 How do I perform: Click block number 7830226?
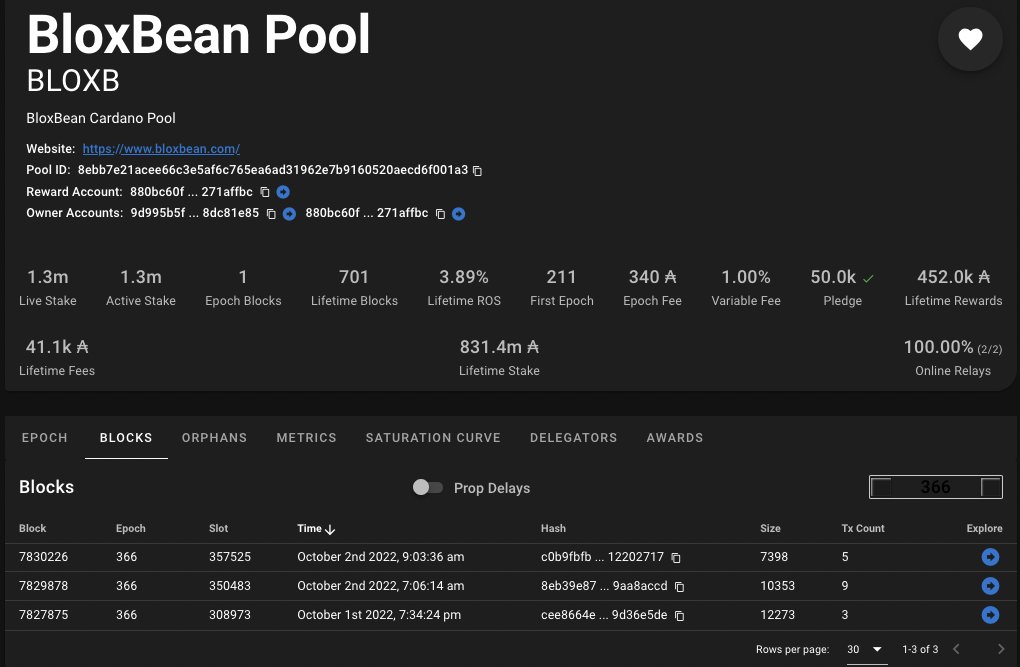click(44, 557)
